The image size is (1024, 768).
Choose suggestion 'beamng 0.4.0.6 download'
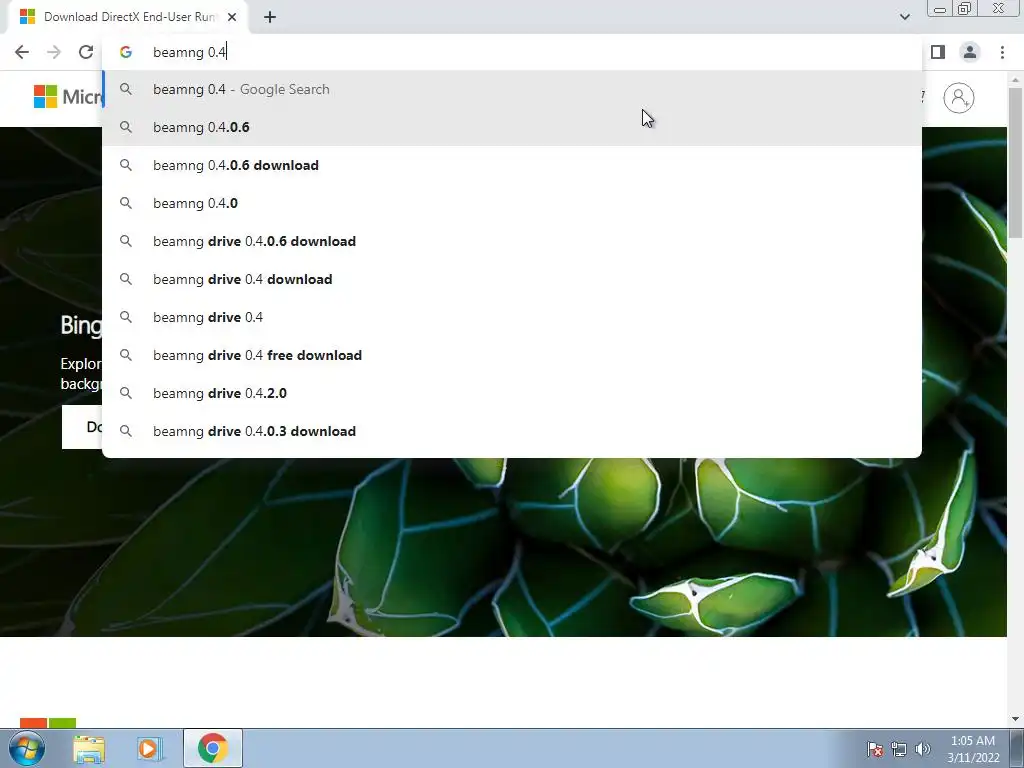coord(512,165)
